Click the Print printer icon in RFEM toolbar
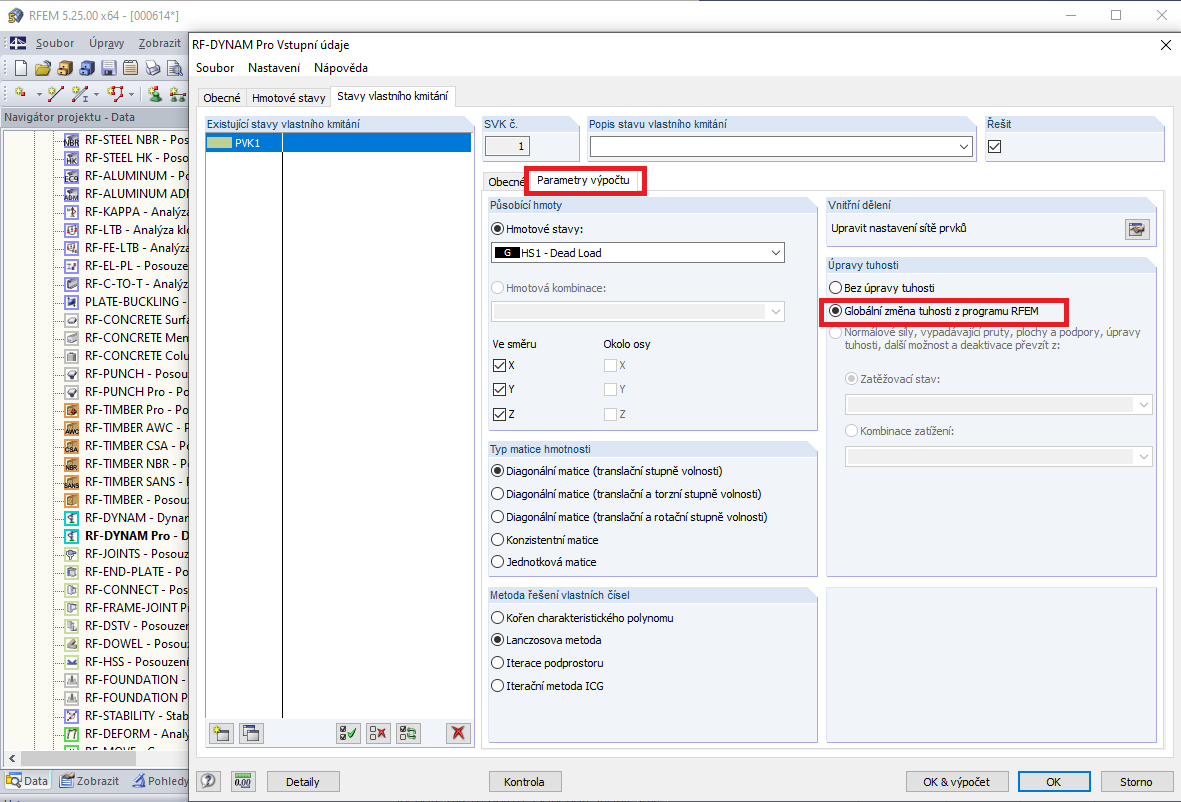Screen dimensions: 1181x802 tap(152, 69)
